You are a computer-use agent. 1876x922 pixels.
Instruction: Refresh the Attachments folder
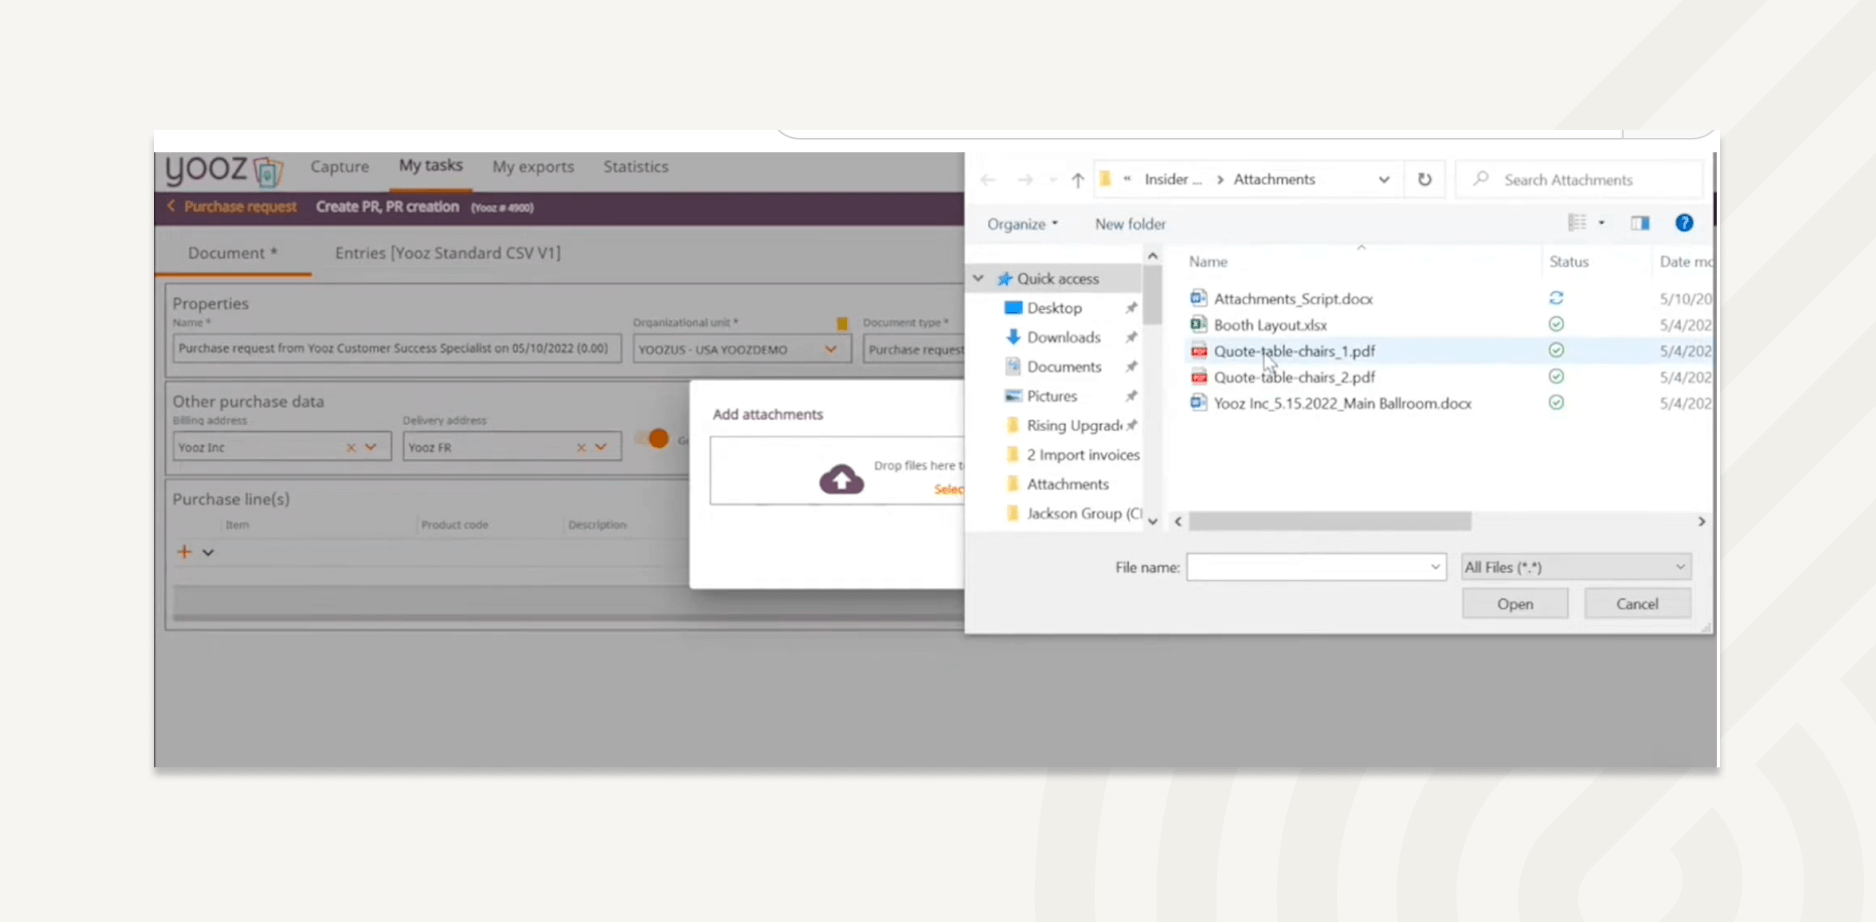(x=1424, y=180)
